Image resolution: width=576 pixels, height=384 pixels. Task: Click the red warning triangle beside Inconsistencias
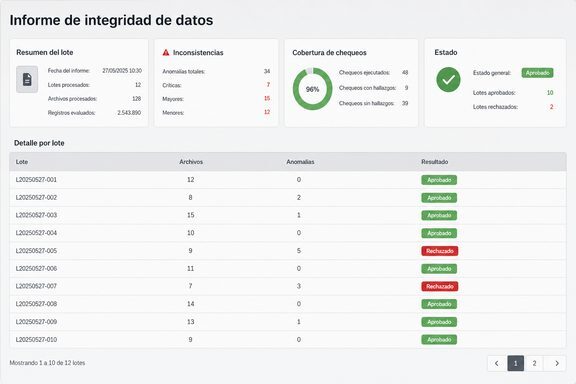pos(166,53)
